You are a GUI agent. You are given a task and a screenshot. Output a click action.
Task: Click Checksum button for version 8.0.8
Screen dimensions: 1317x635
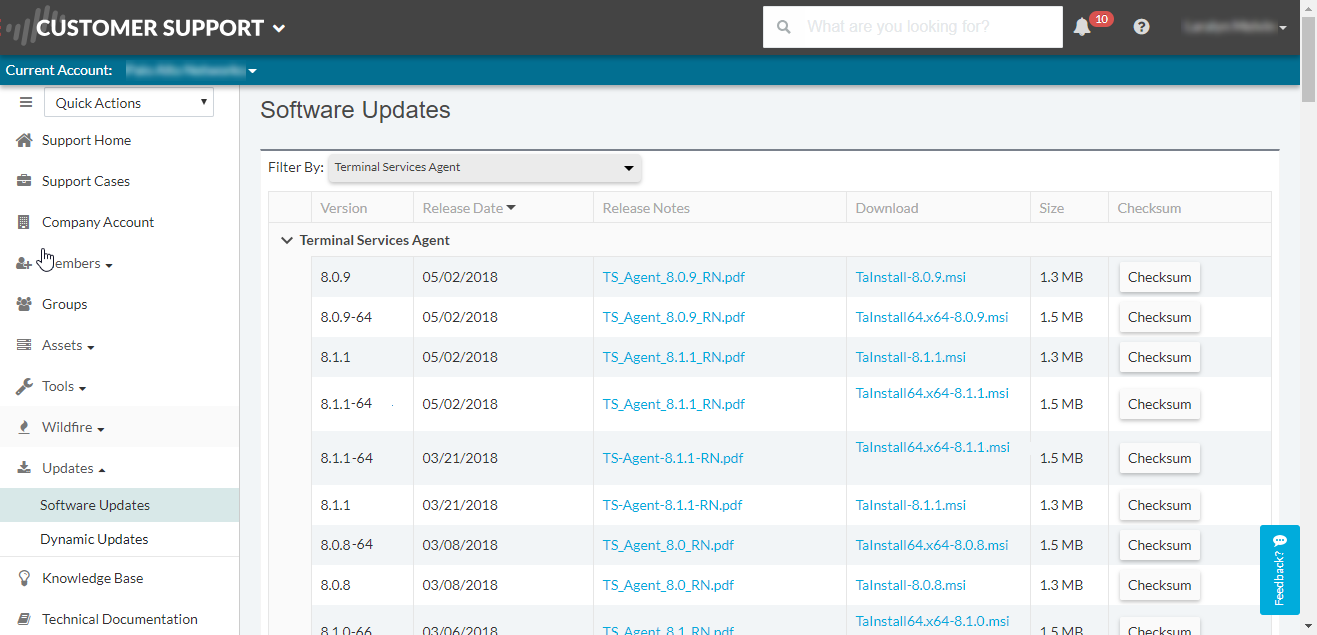1159,585
